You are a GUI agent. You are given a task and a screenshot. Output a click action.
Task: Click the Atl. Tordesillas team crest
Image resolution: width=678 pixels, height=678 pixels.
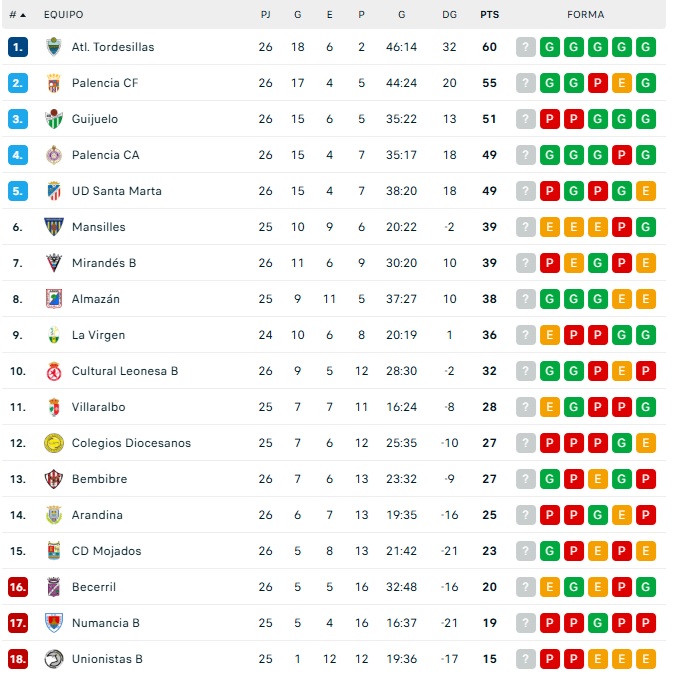tap(54, 47)
